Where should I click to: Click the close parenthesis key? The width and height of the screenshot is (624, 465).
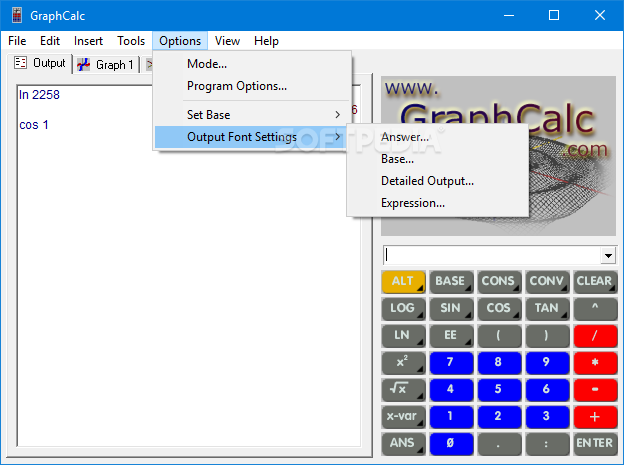pos(547,336)
